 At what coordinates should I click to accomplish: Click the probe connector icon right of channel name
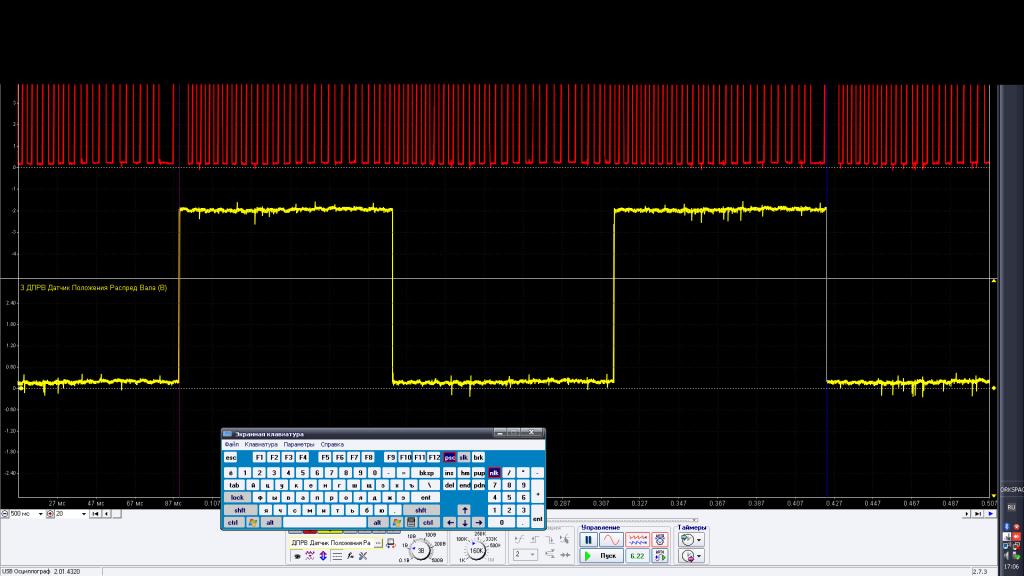click(391, 543)
